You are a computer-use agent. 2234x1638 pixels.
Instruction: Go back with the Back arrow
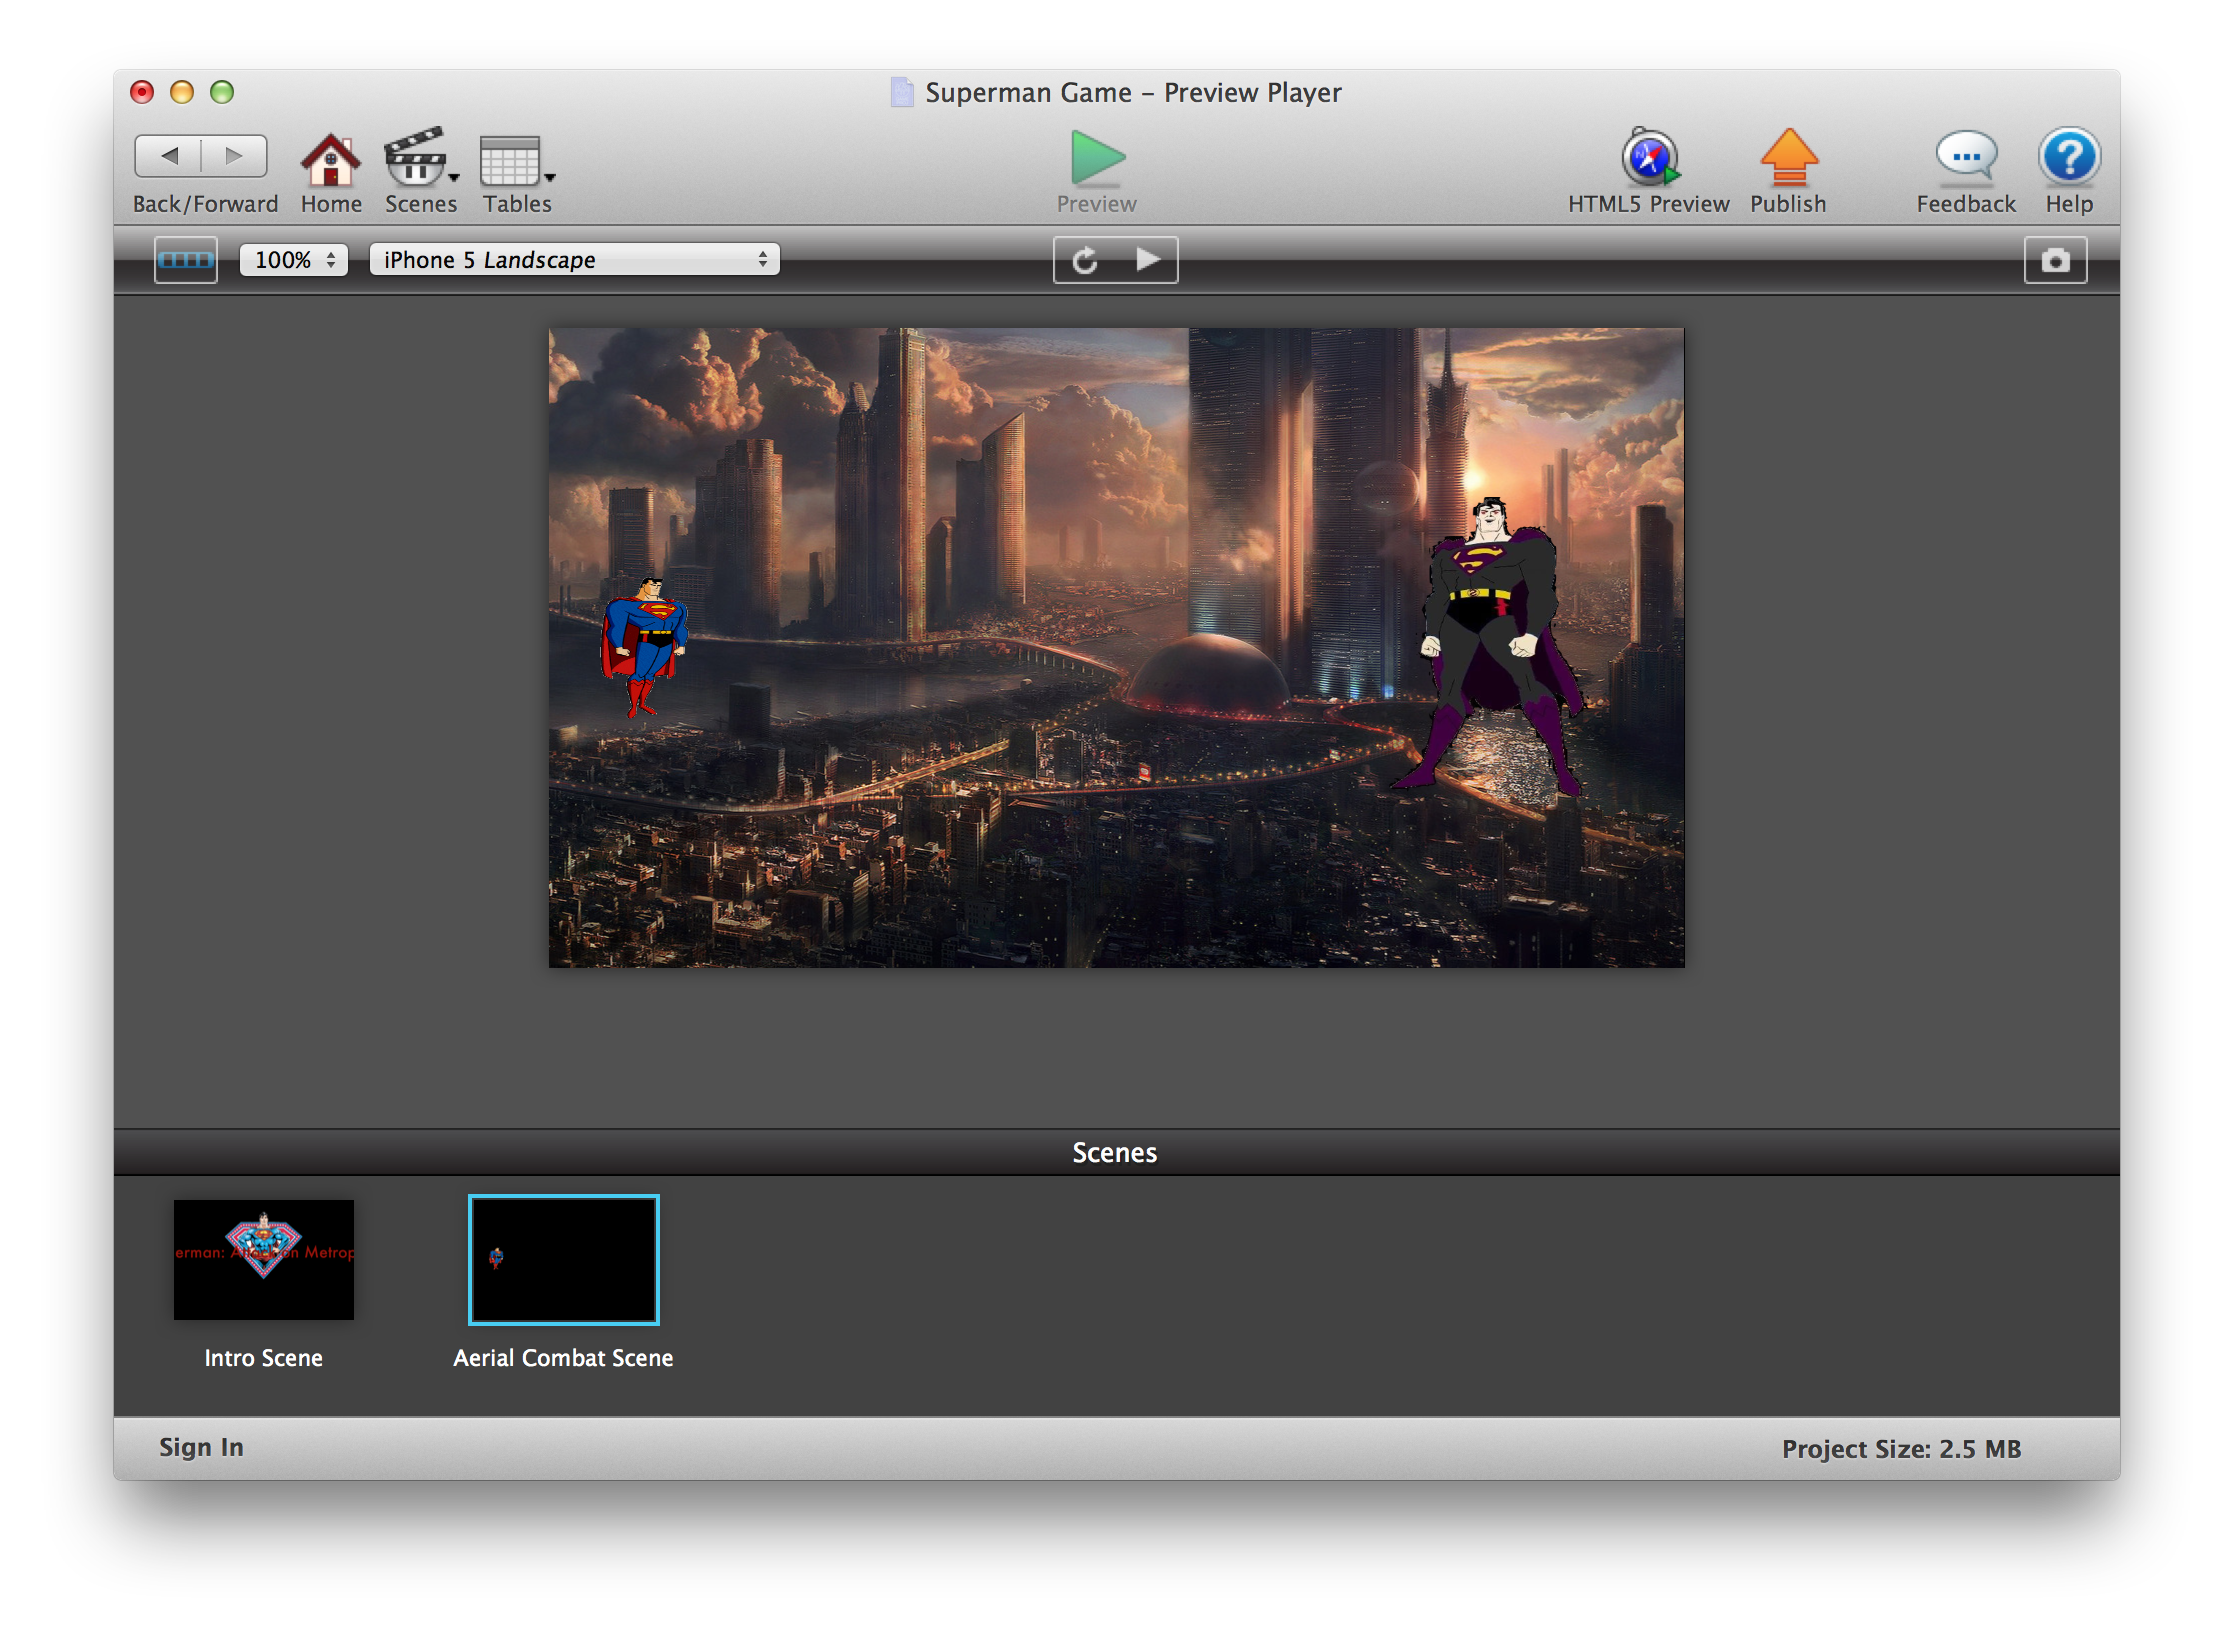169,156
